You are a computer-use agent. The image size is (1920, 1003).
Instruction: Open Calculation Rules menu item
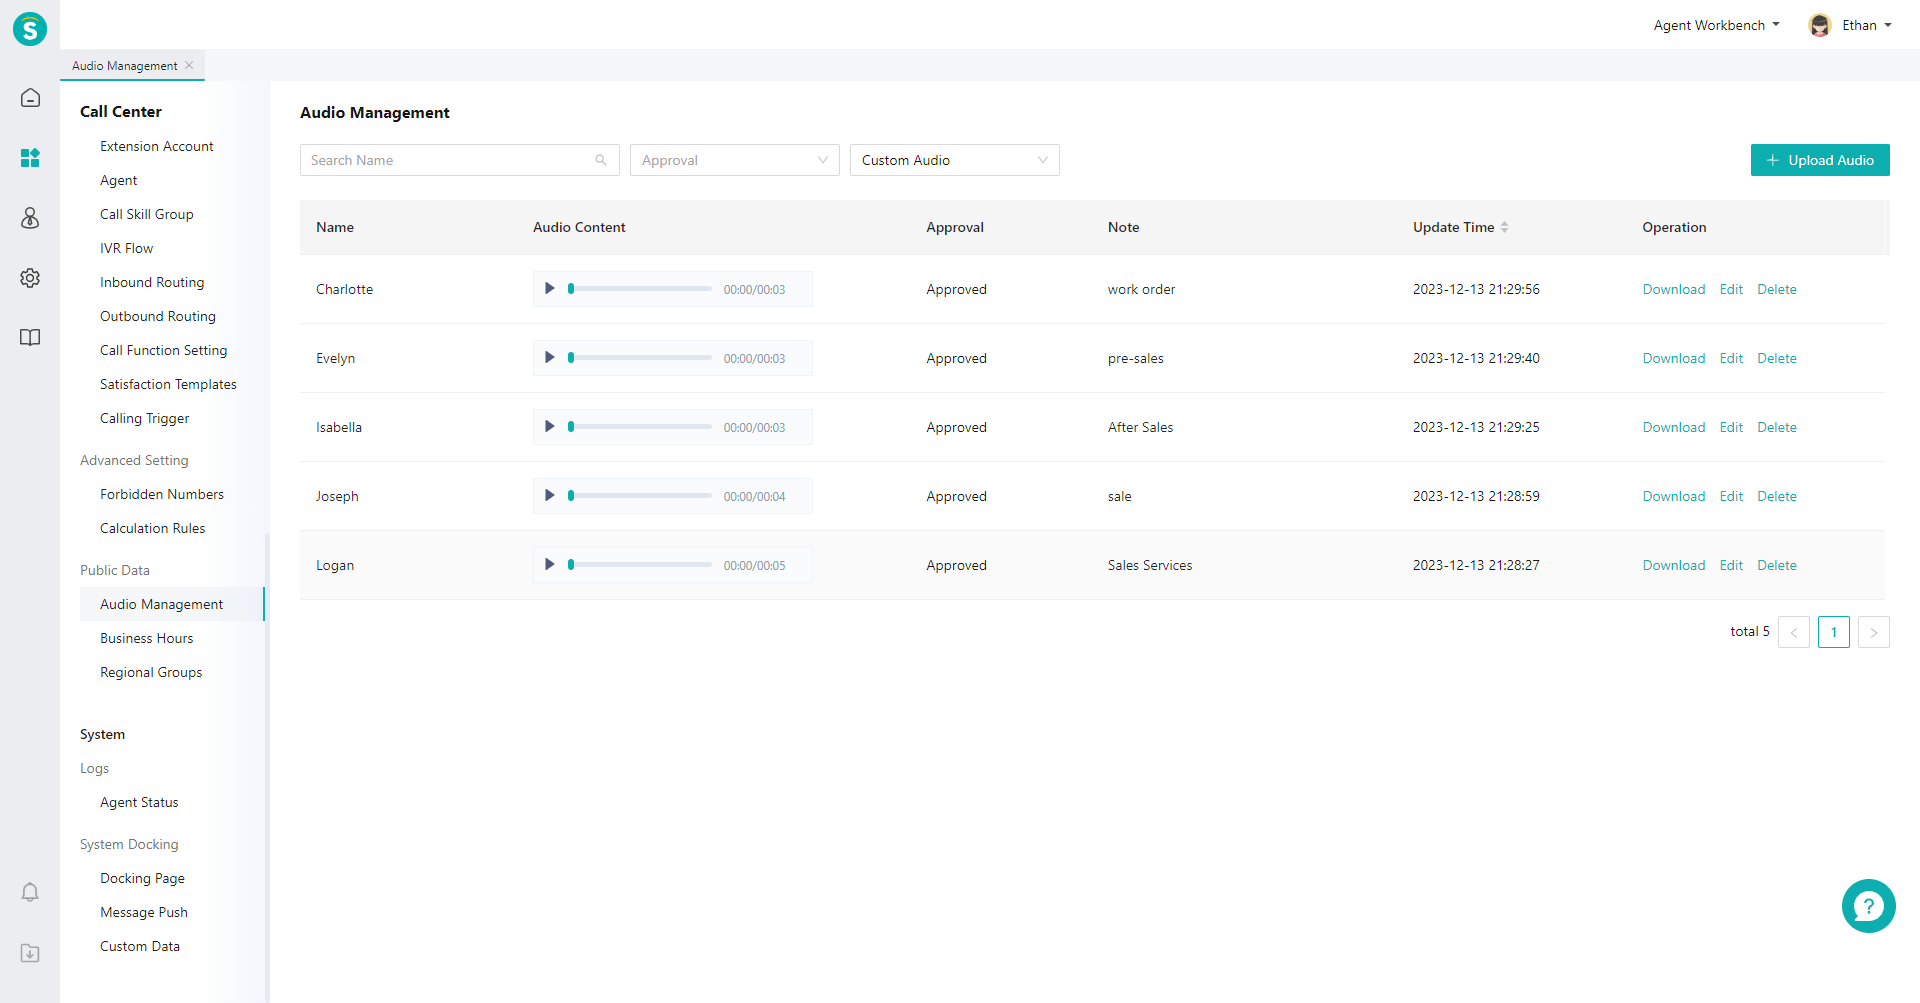click(x=153, y=528)
